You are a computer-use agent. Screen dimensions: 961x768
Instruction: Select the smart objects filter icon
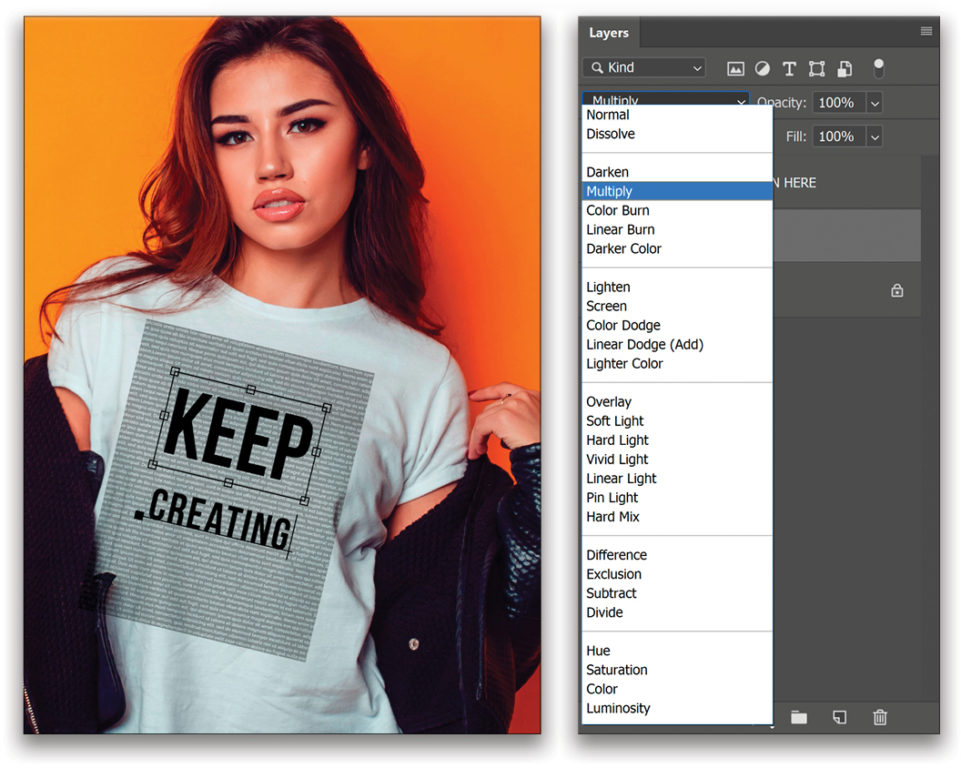click(x=843, y=68)
